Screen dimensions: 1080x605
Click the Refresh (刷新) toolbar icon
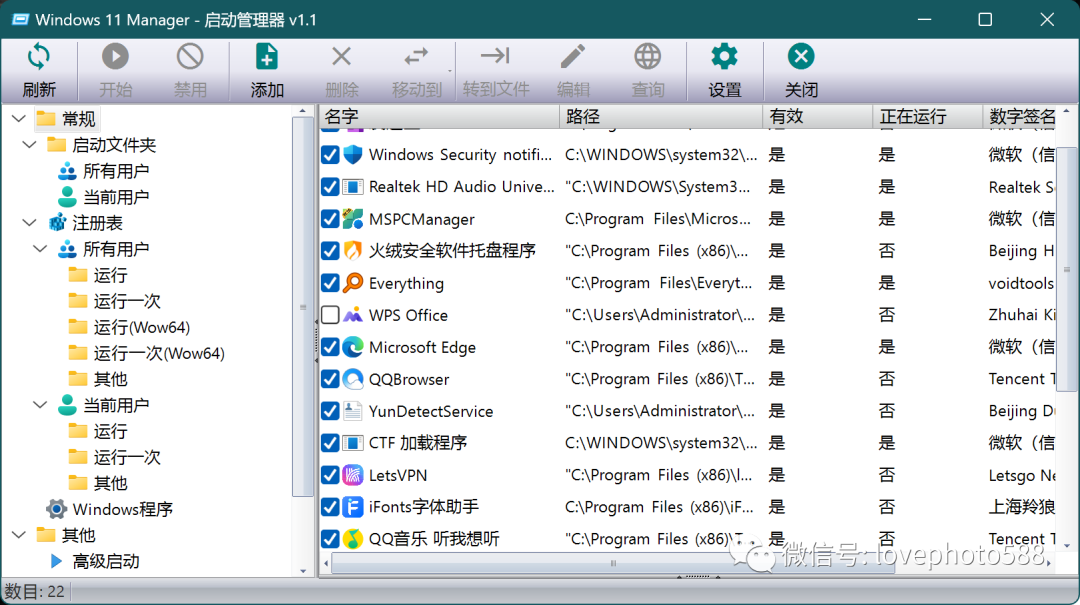(39, 57)
